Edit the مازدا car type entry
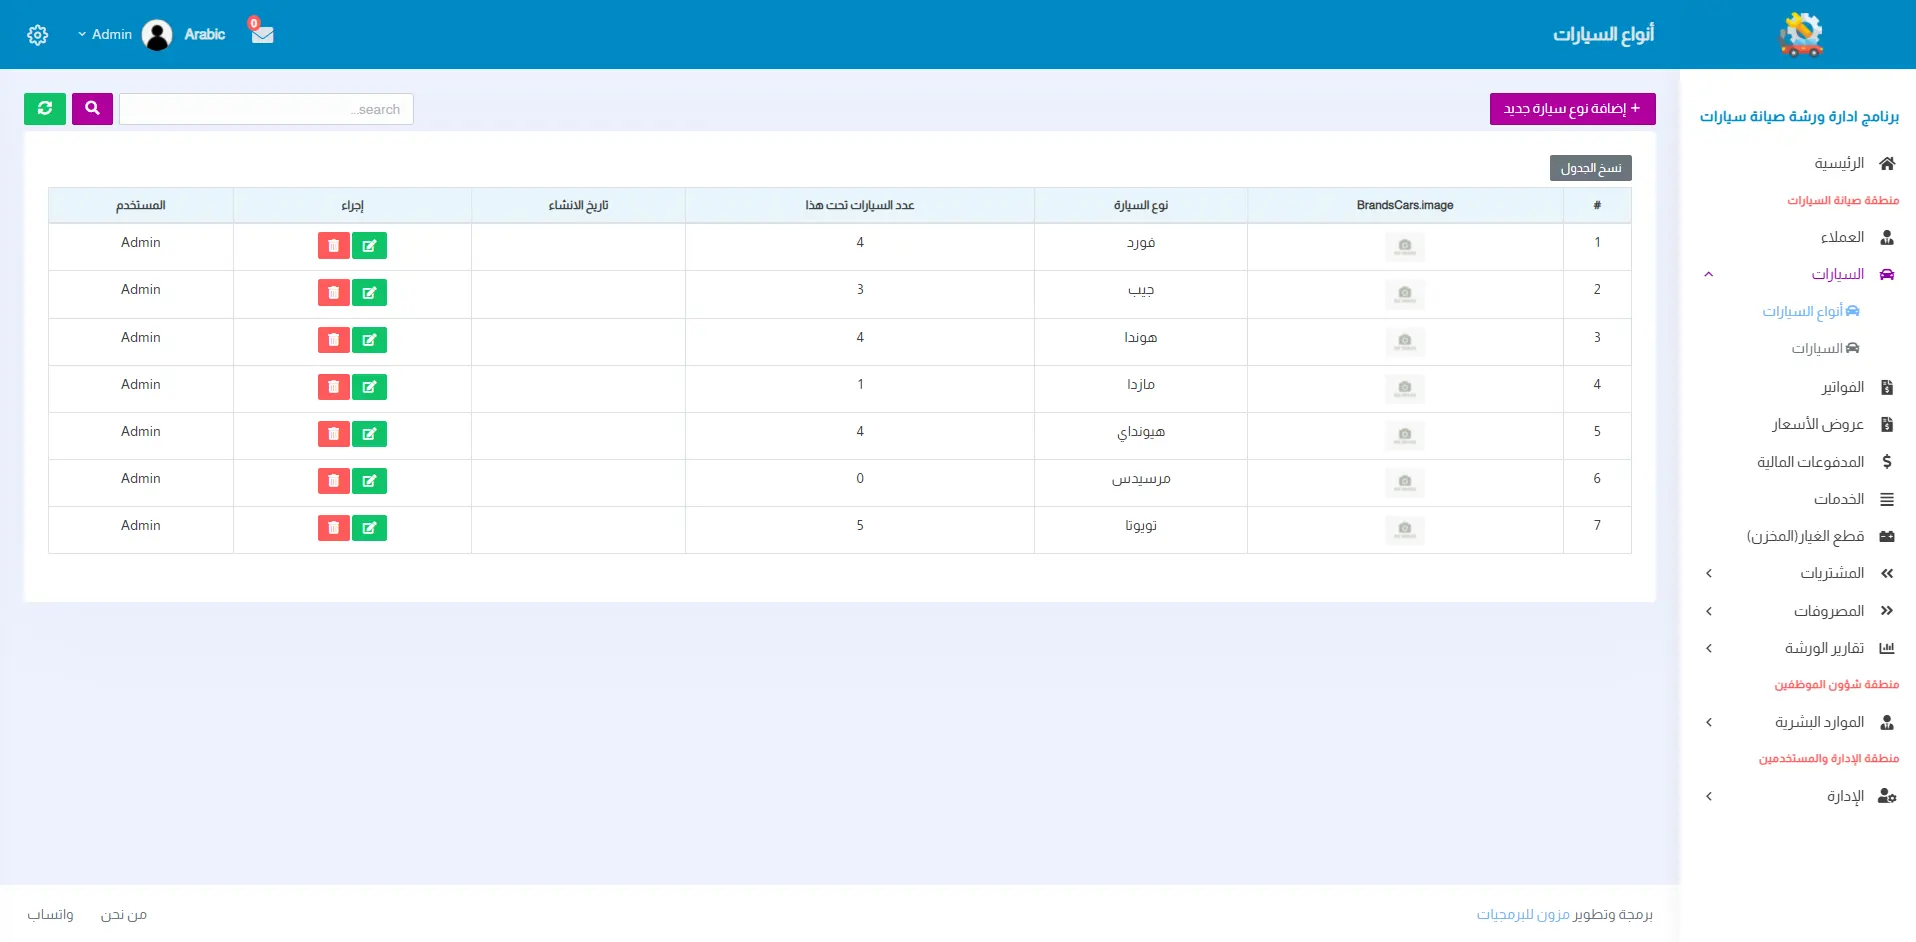Screen dimensions: 1916x942 369,387
